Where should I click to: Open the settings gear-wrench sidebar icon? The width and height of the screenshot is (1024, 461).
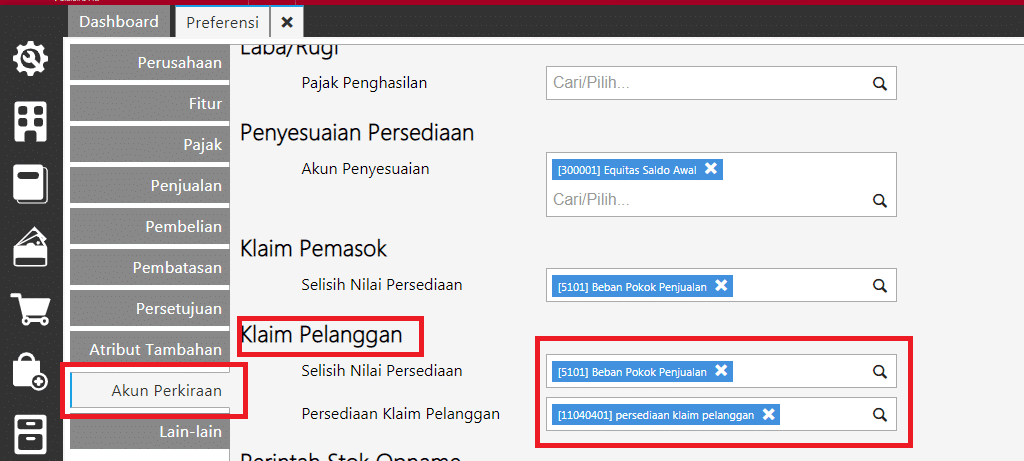click(30, 59)
